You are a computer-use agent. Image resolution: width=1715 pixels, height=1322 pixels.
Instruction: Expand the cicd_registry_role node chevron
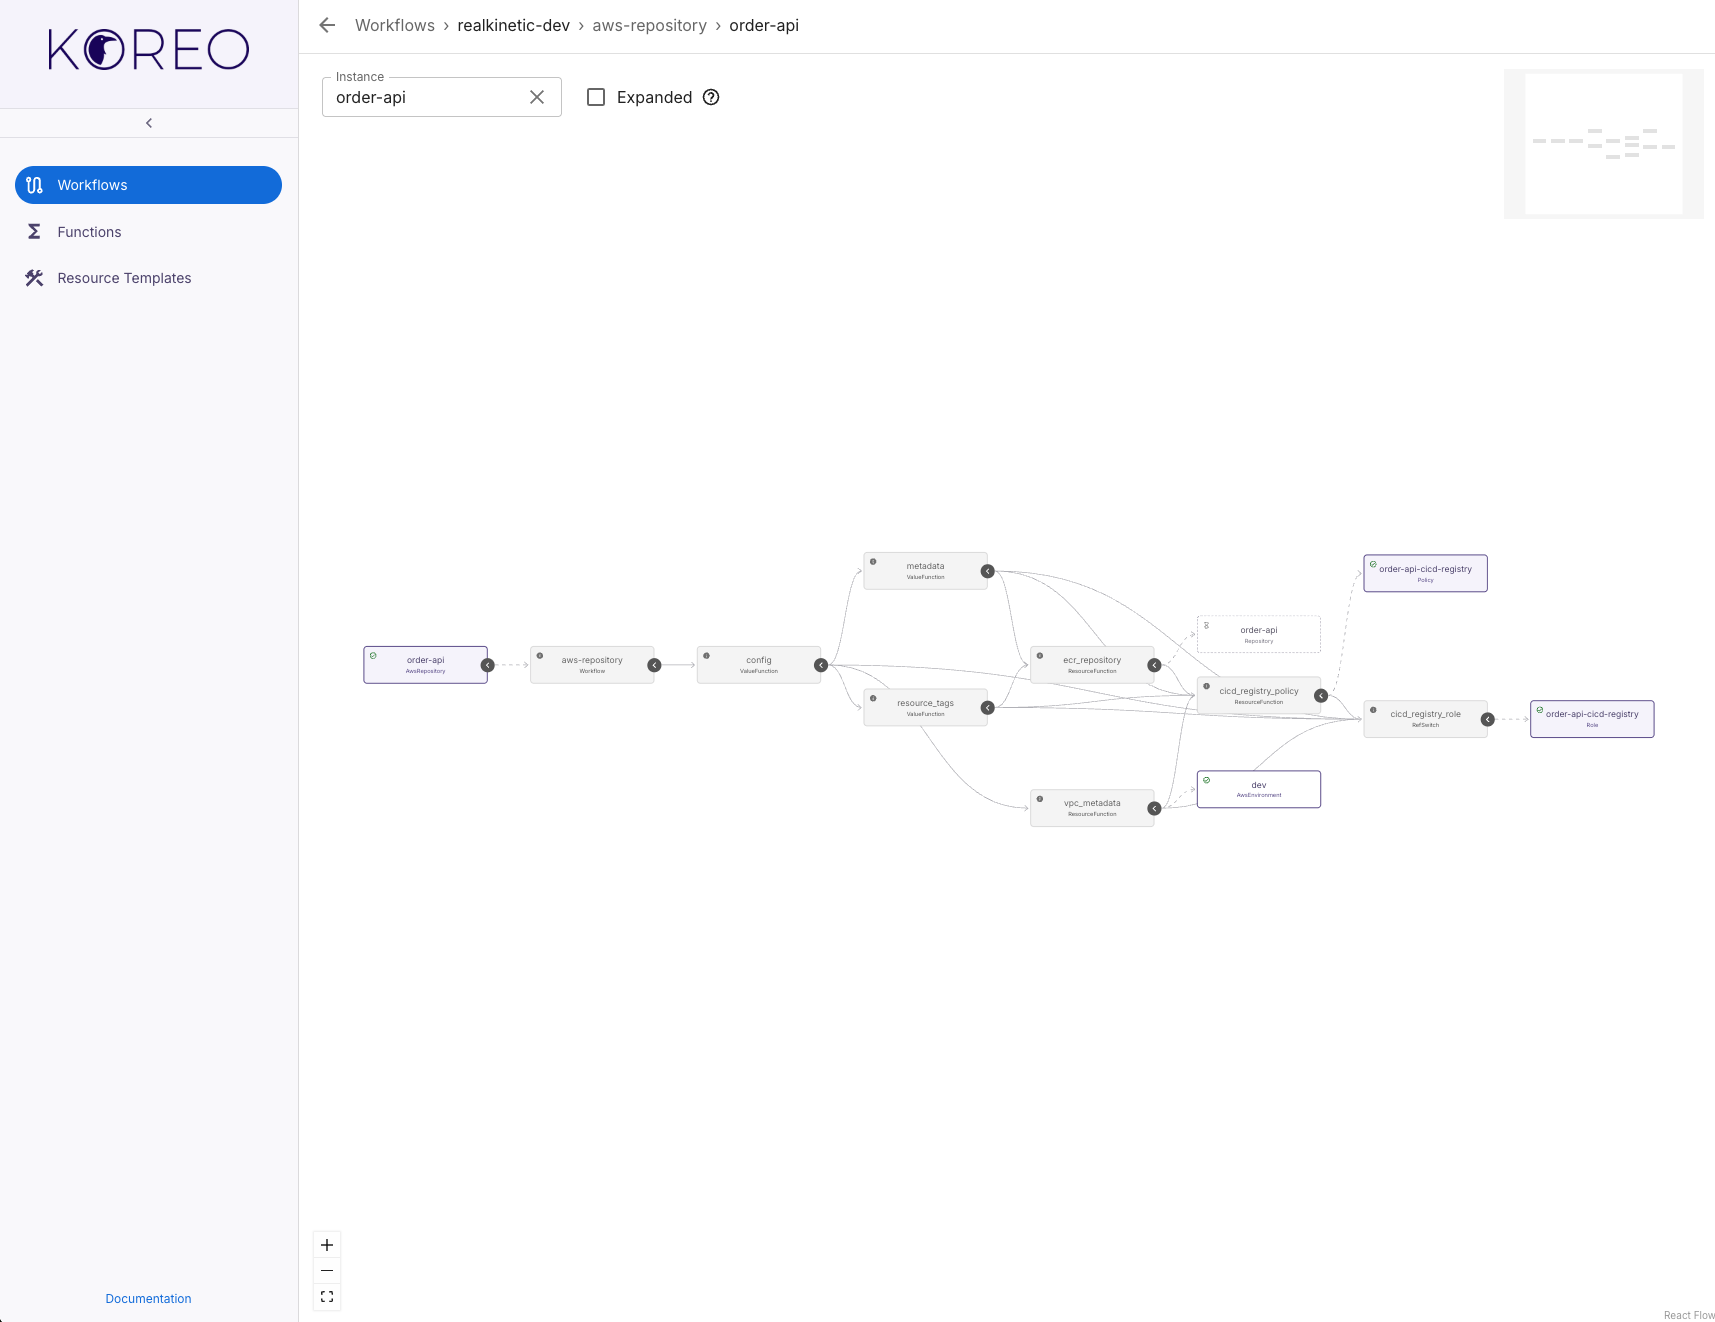click(1487, 718)
